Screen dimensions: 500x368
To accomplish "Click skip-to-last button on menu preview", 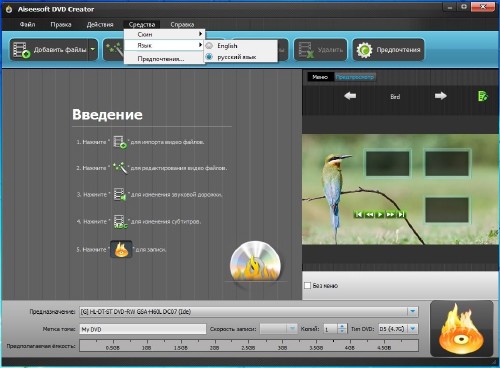I will pos(401,214).
